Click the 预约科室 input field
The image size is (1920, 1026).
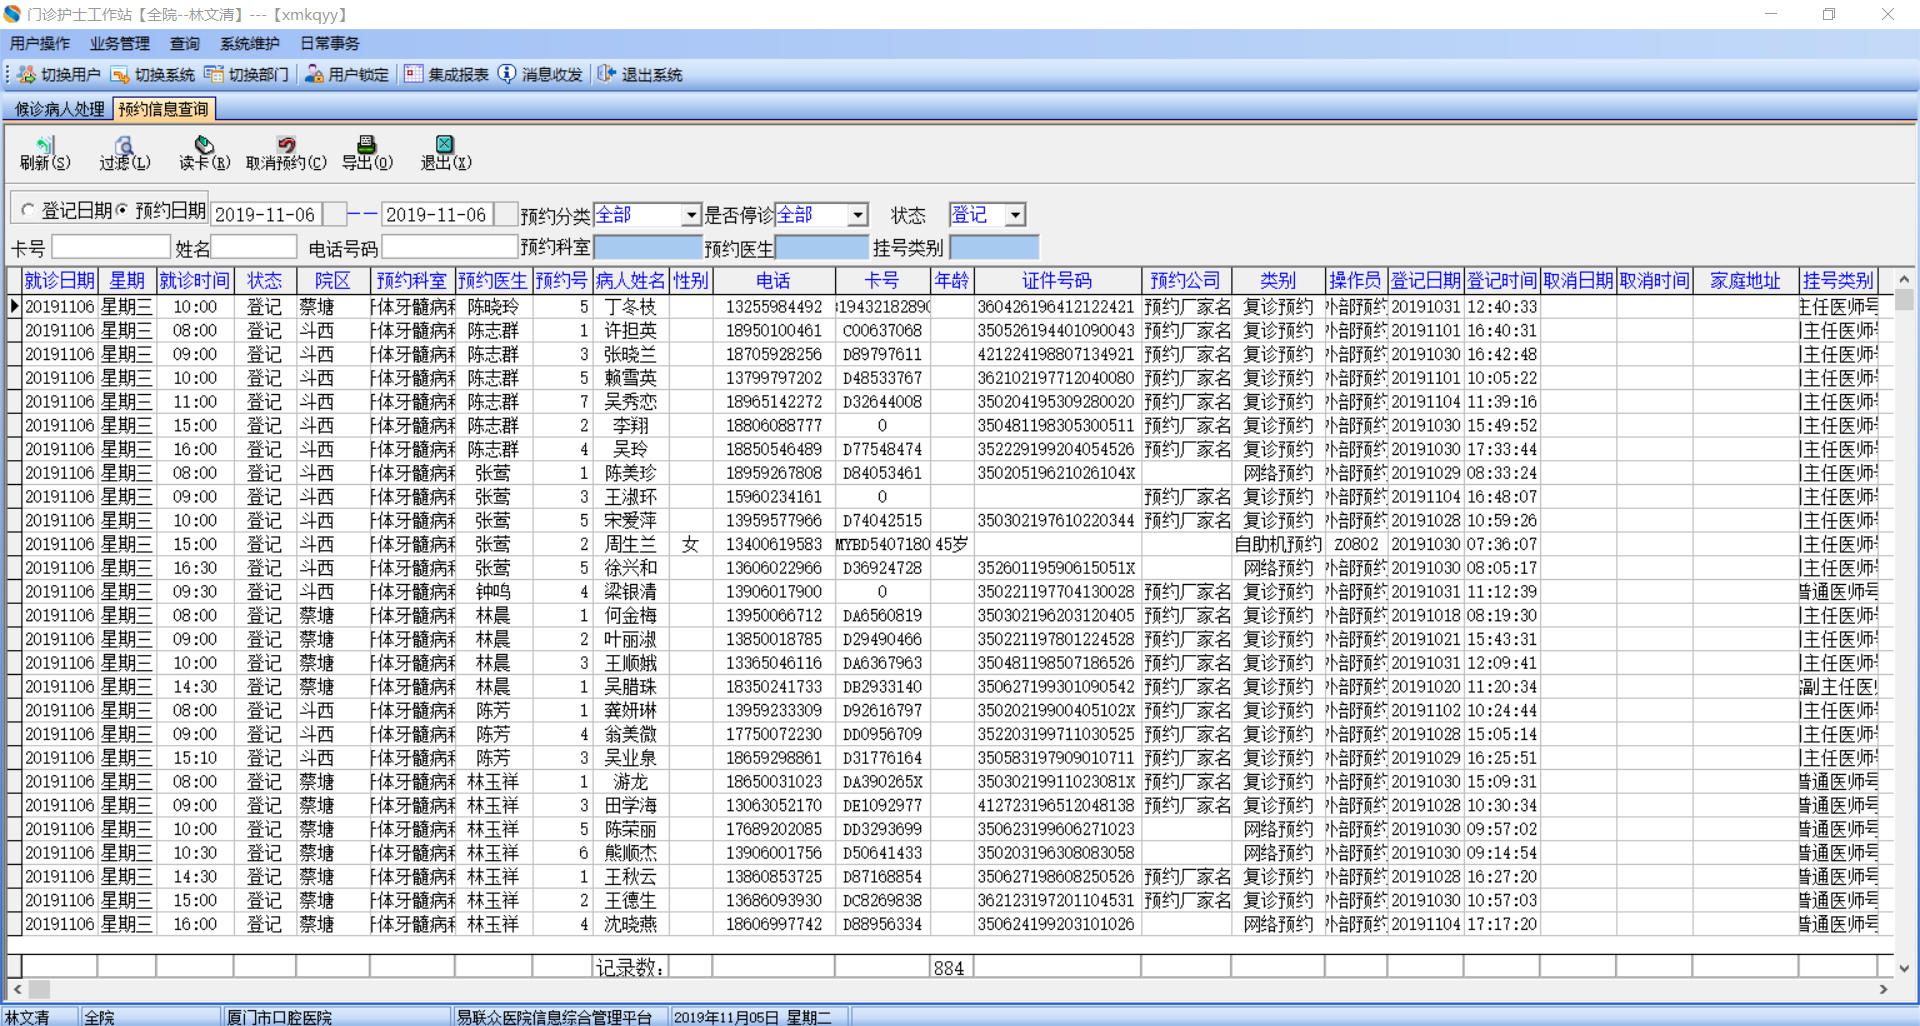pos(648,247)
